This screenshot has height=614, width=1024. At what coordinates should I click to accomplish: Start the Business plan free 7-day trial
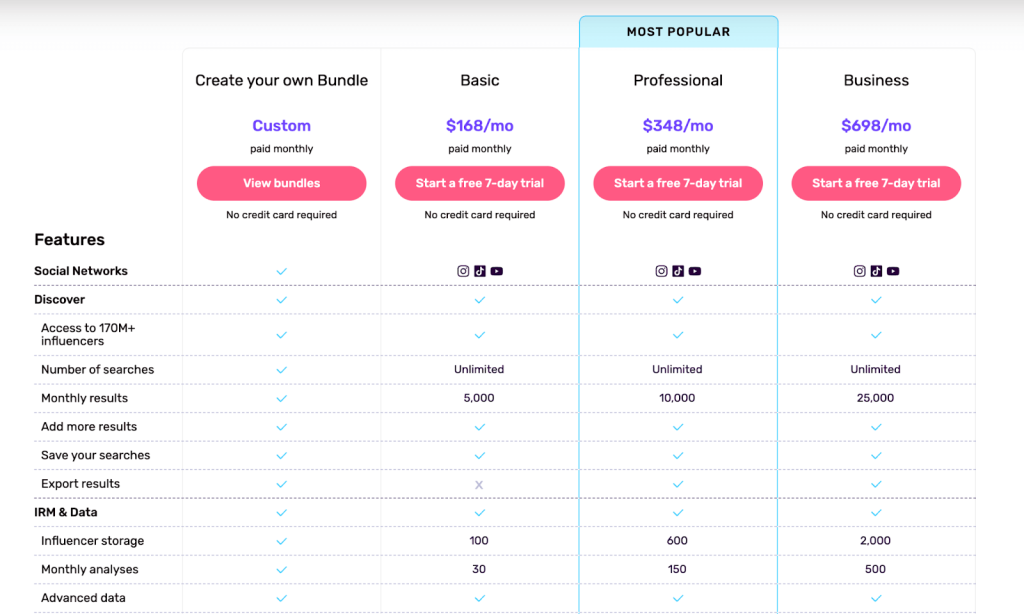(876, 183)
